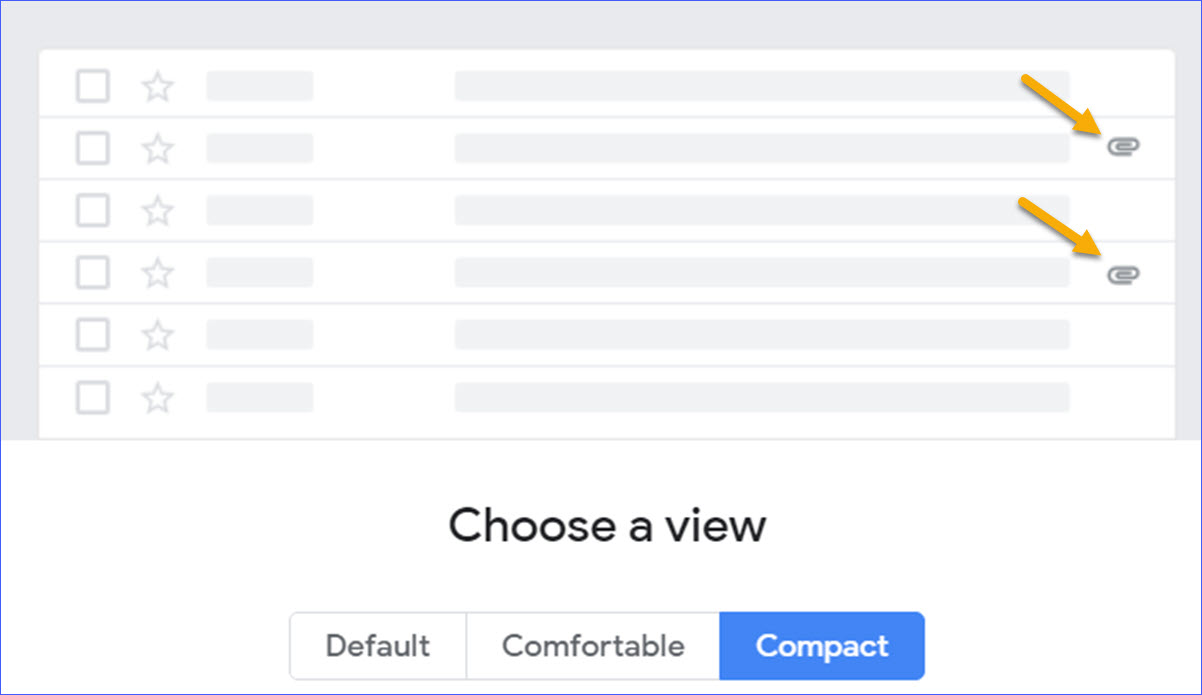
Task: Select the checkbox of the last email
Action: click(x=92, y=398)
